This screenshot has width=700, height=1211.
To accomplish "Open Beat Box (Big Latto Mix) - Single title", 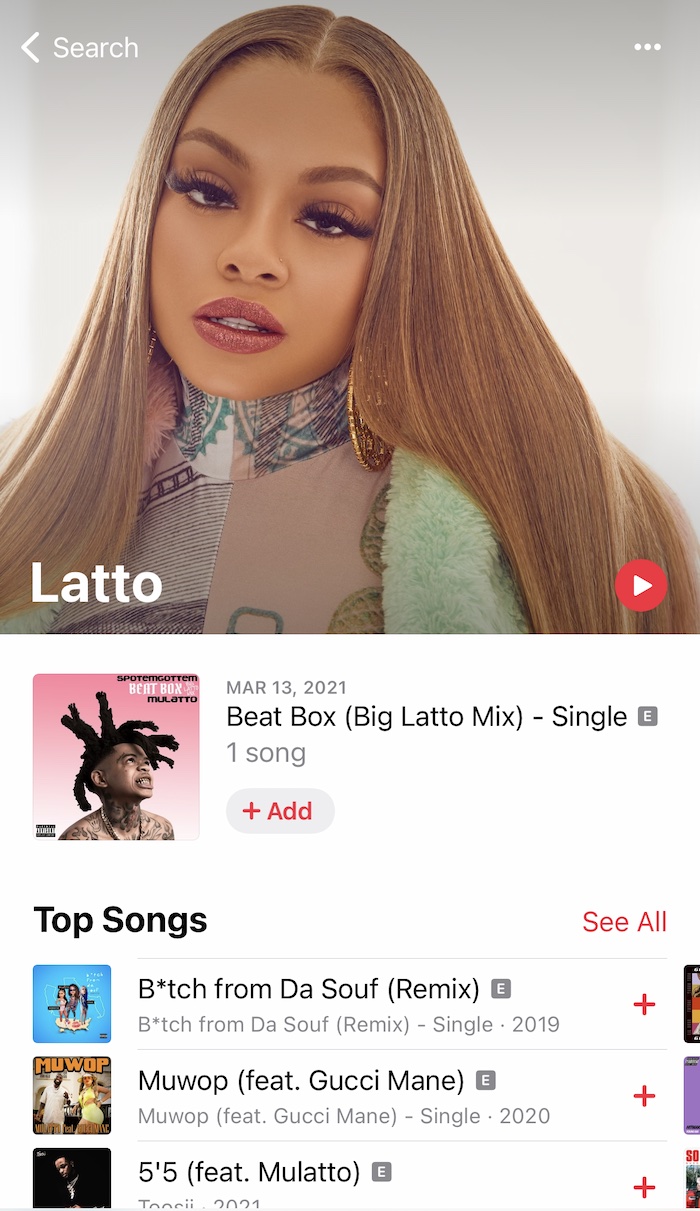I will pyautogui.click(x=427, y=717).
